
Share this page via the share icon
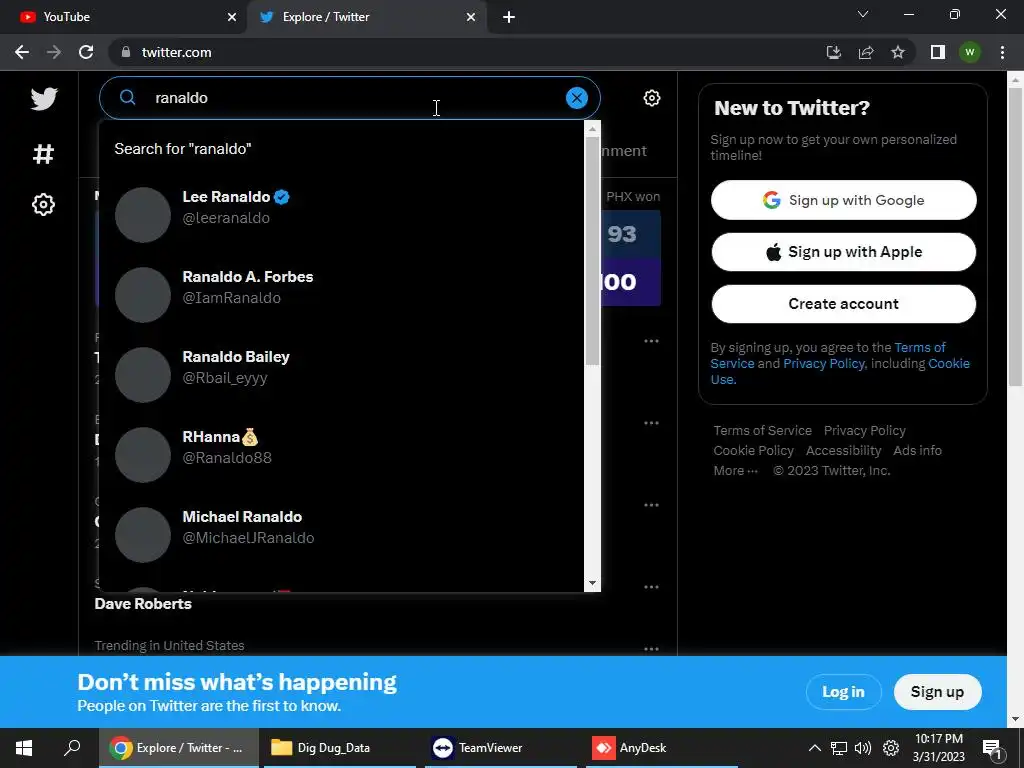866,52
